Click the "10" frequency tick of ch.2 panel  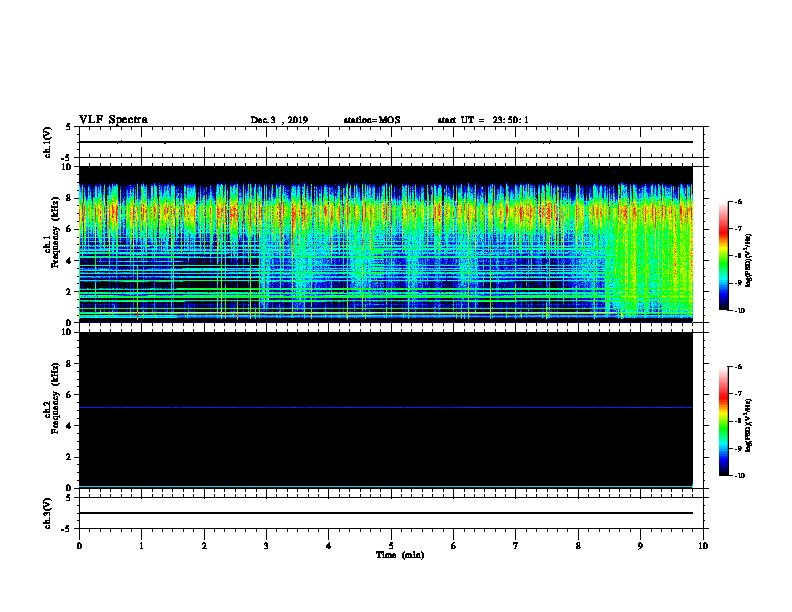[66, 332]
